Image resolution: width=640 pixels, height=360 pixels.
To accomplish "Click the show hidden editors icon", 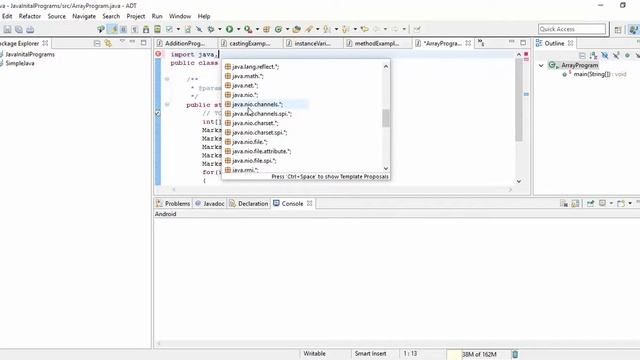I will pyautogui.click(x=481, y=43).
